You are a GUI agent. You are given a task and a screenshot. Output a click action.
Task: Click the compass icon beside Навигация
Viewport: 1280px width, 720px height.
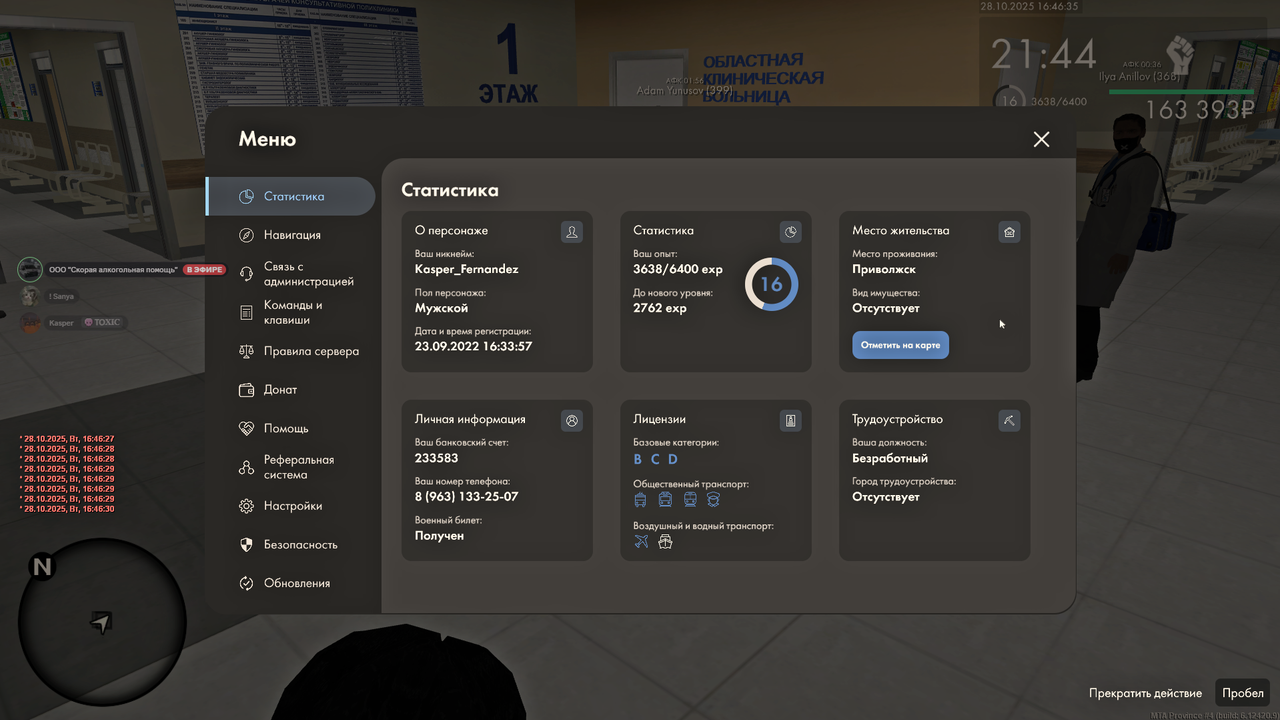pos(246,235)
